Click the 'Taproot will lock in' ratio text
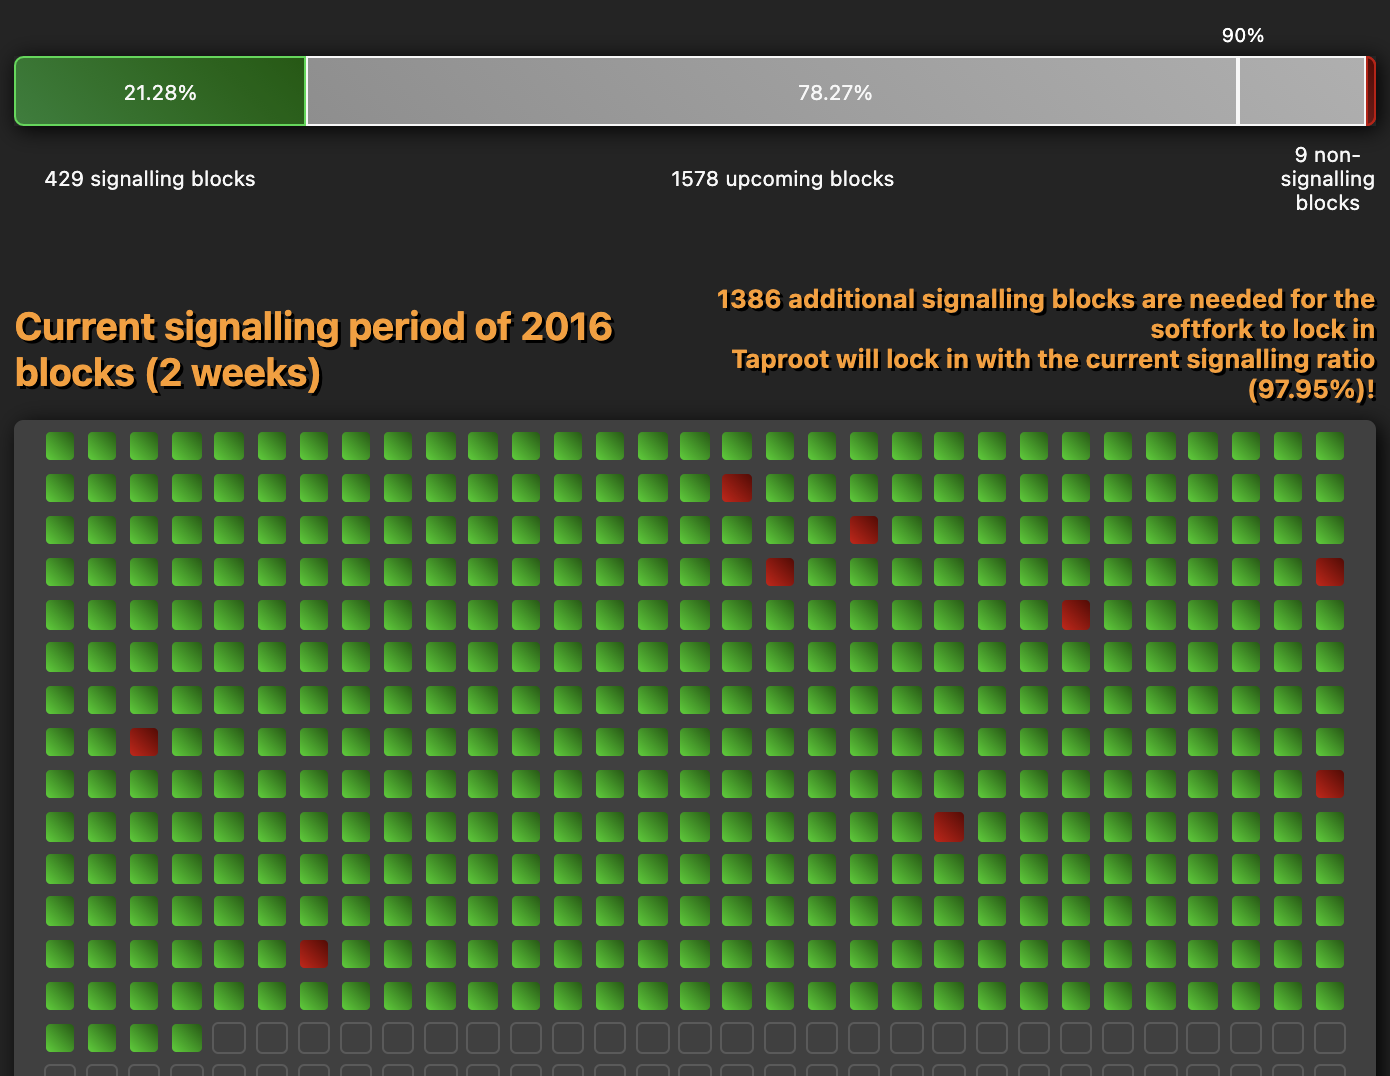 [x=1053, y=374]
